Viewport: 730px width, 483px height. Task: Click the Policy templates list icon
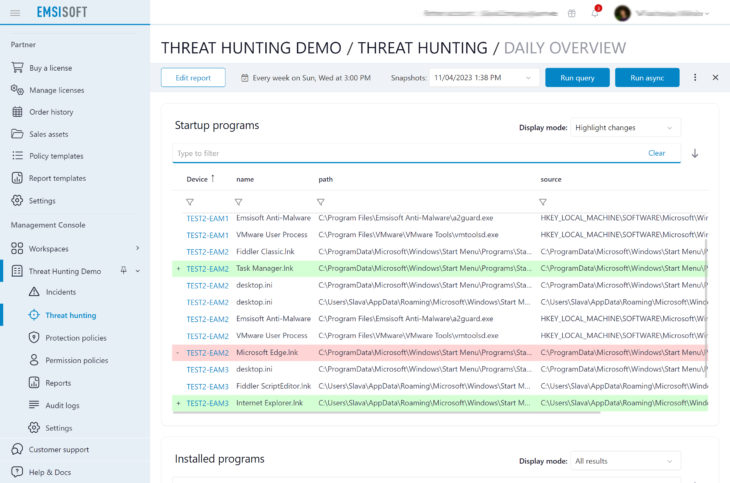tap(17, 156)
